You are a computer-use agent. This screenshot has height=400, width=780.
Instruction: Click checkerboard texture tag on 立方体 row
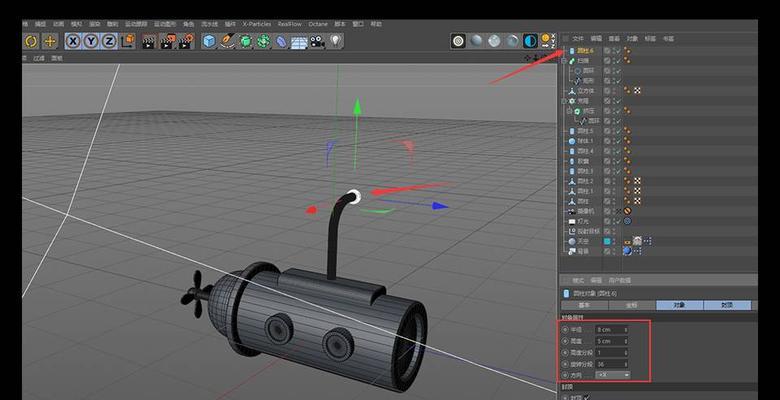[637, 91]
